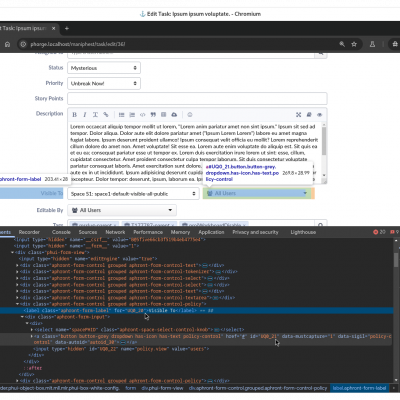400x400 pixels.
Task: Switch to the Memory DevTools tab
Action: click(x=180, y=232)
